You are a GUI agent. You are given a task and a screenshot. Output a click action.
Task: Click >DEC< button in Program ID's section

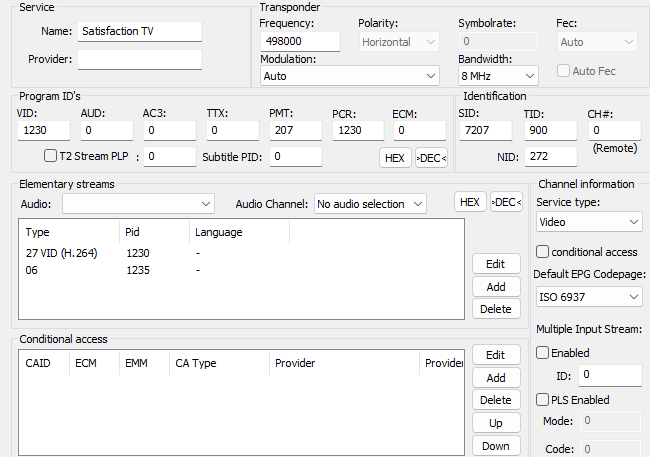[432, 158]
